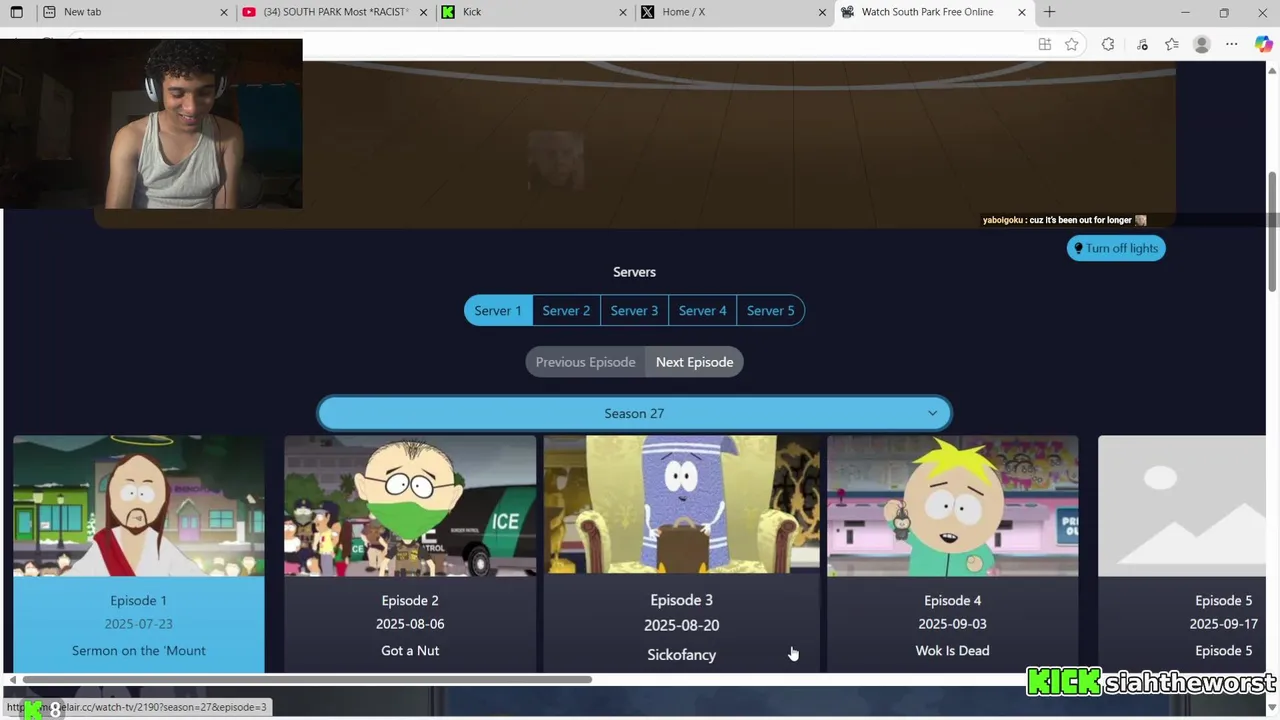Viewport: 1280px width, 720px height.
Task: Go to the Next Episode
Action: pos(695,362)
